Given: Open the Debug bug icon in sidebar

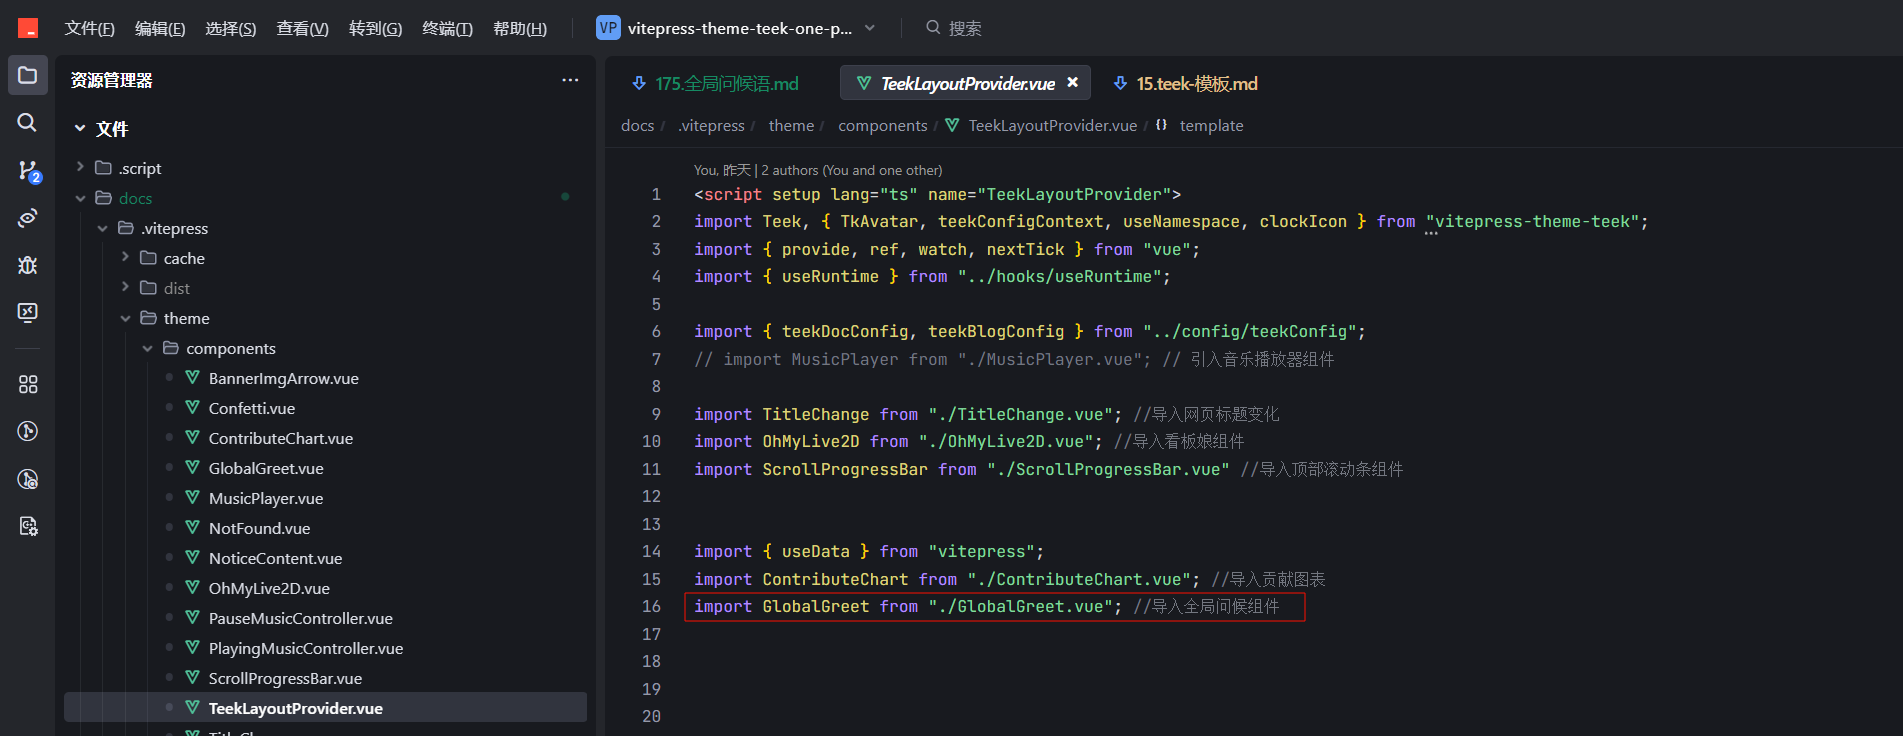Looking at the screenshot, I should click(x=28, y=265).
